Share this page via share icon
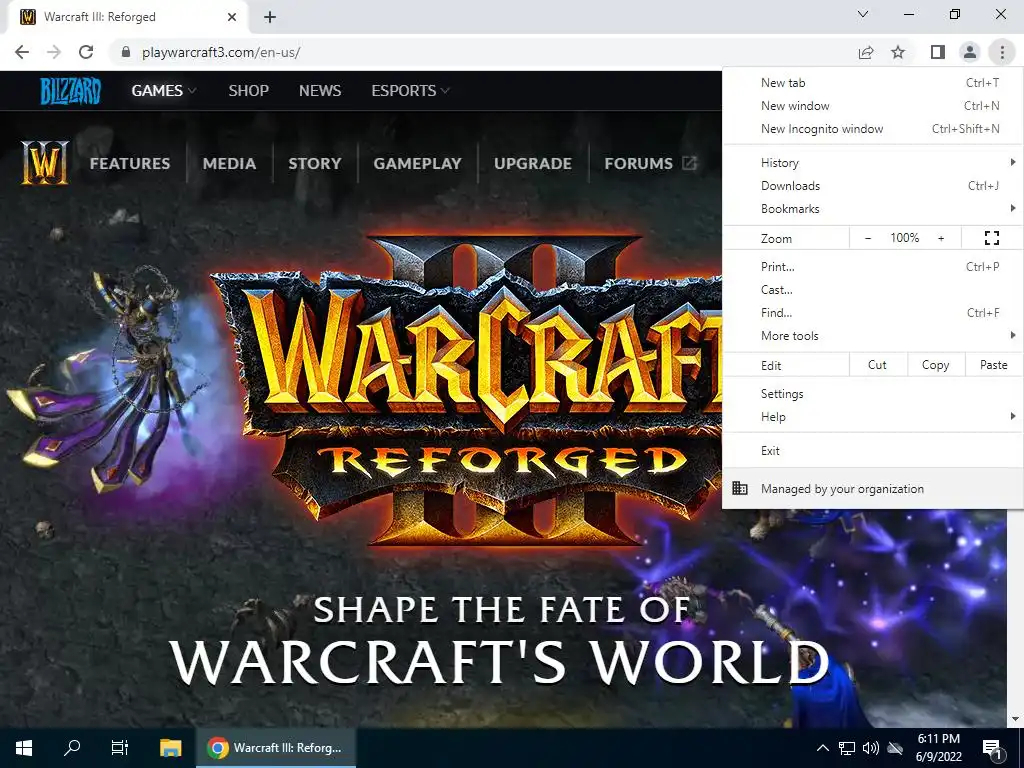The image size is (1024, 768). (866, 52)
